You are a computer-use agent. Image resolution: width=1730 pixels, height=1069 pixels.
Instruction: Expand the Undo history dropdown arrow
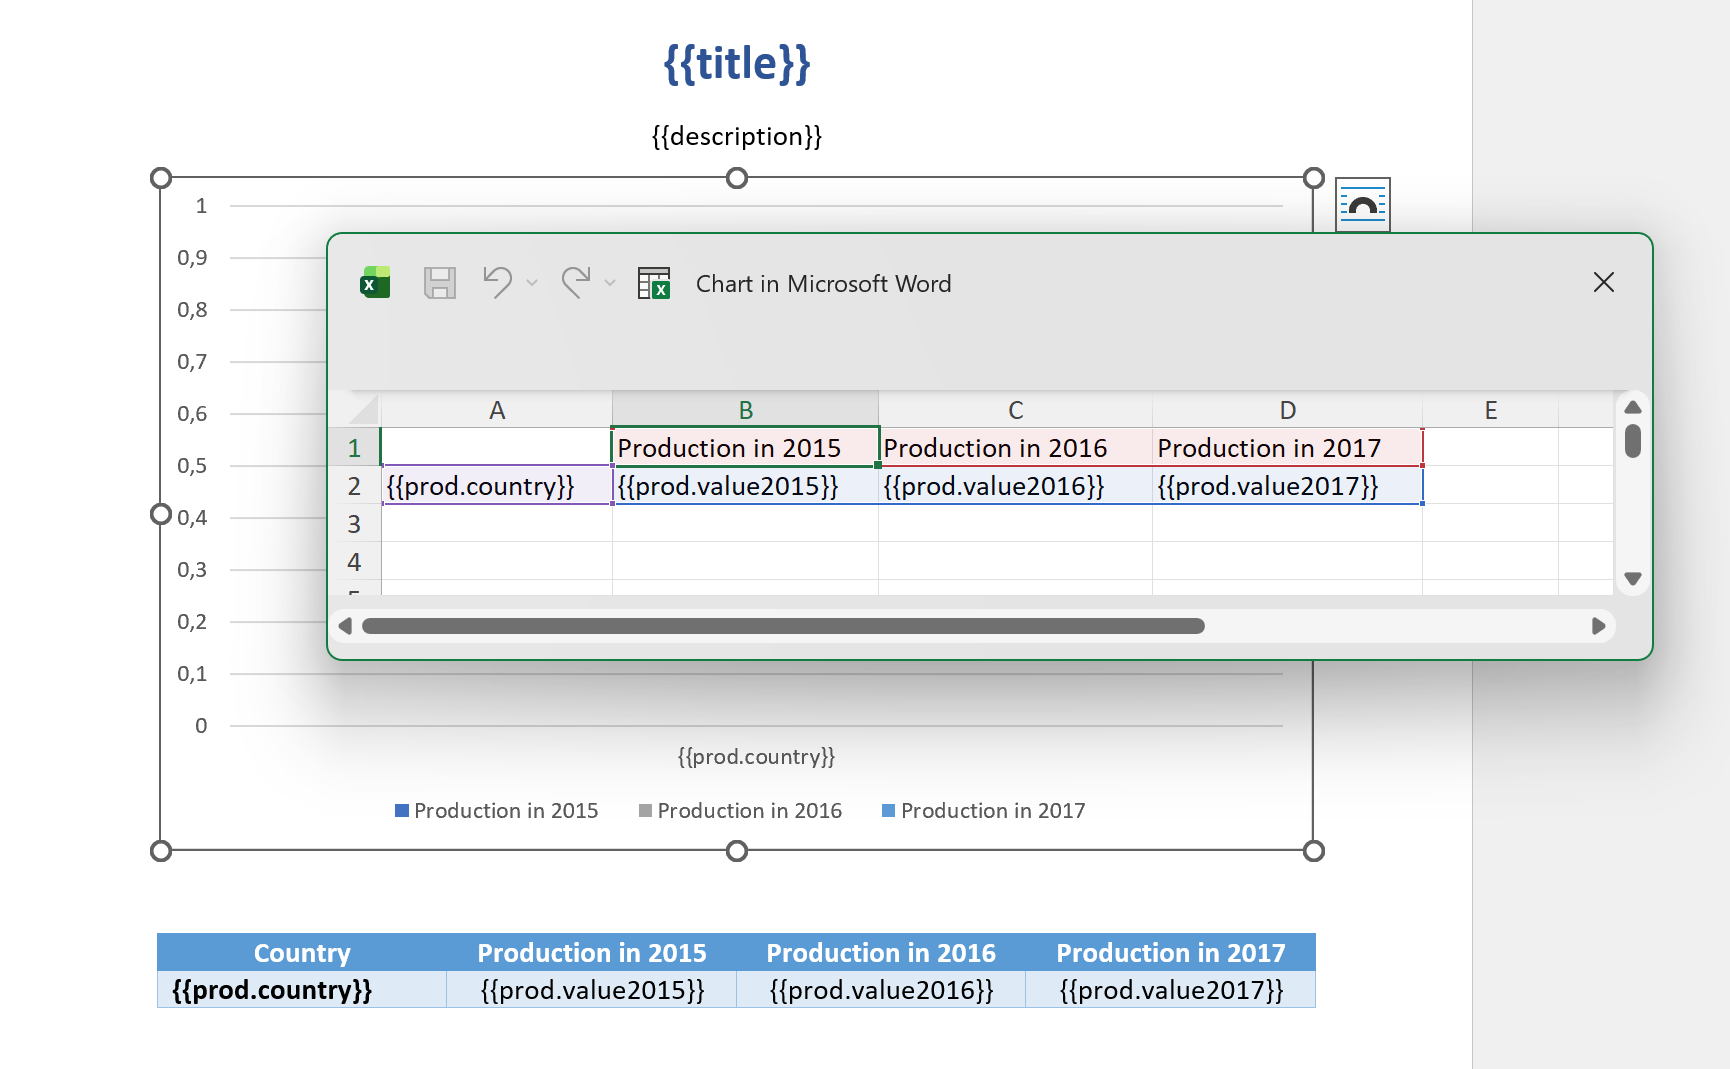tap(532, 283)
